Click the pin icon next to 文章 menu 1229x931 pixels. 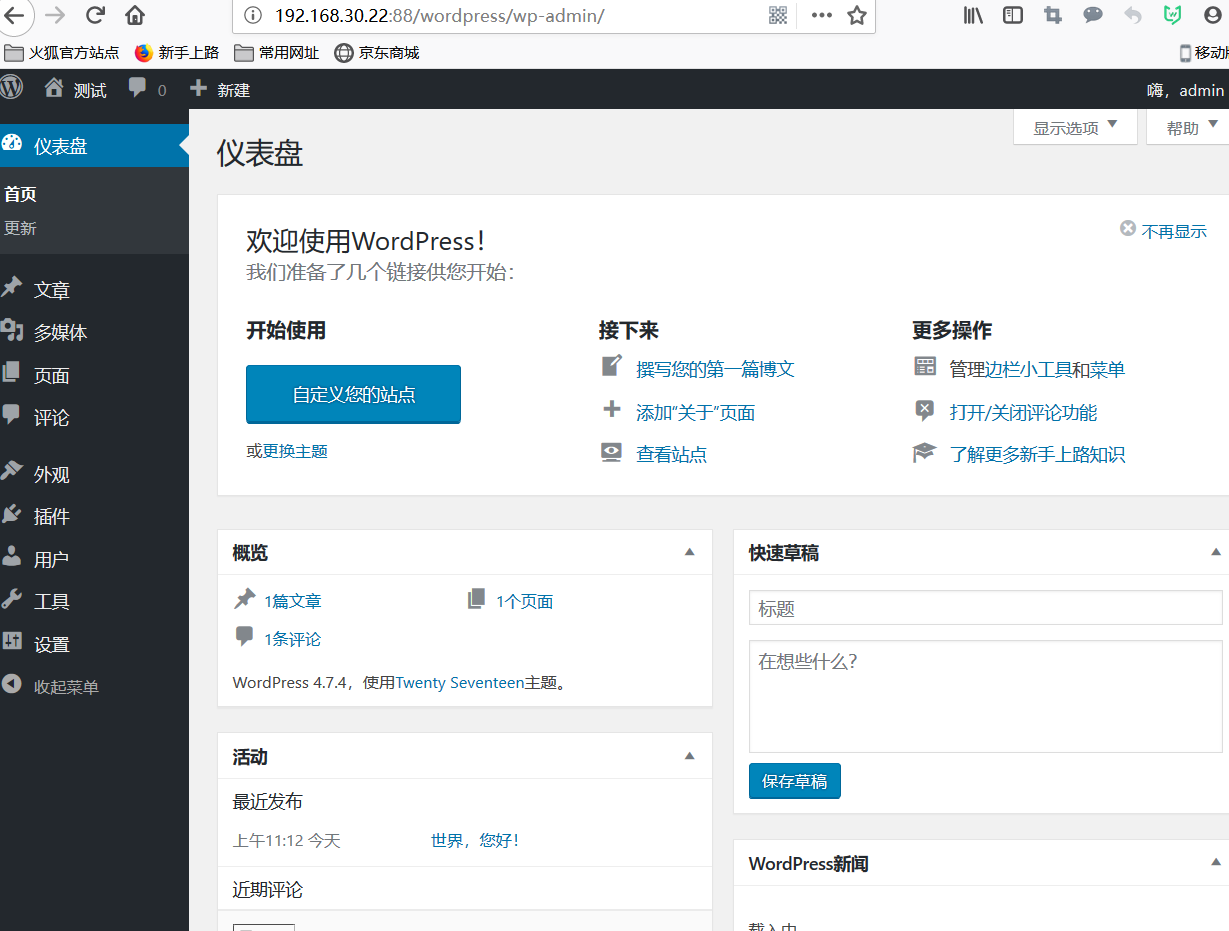coord(12,288)
